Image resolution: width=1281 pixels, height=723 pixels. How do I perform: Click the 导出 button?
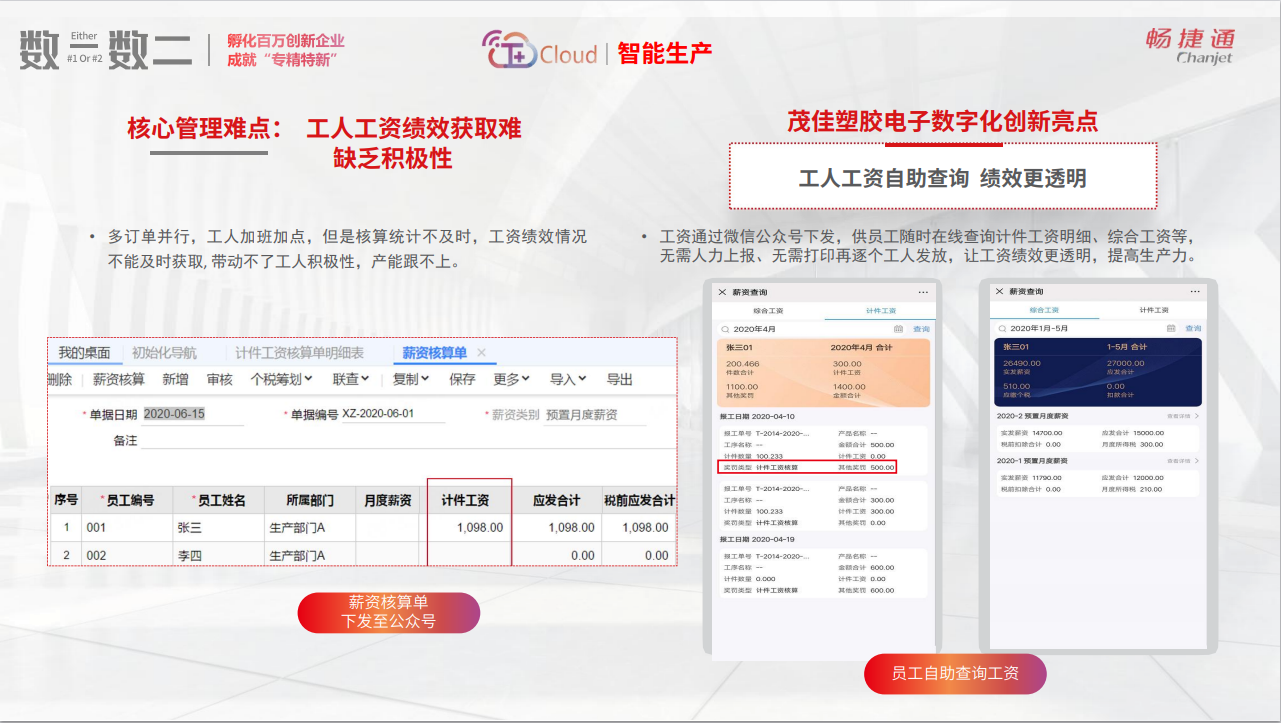coord(620,379)
